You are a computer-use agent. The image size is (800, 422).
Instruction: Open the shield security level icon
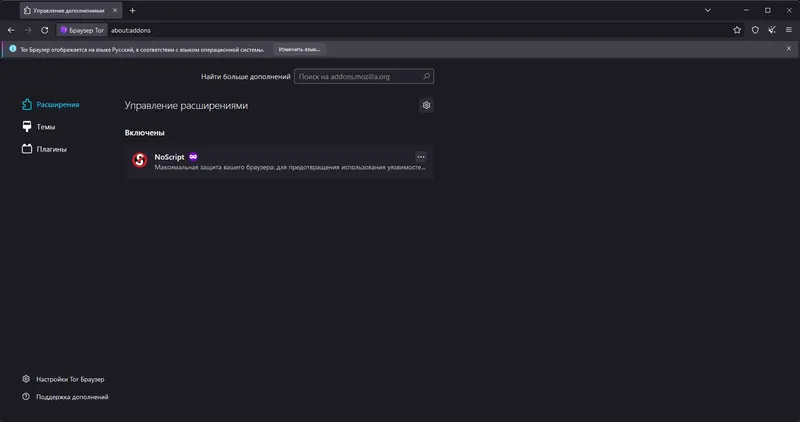[755, 30]
